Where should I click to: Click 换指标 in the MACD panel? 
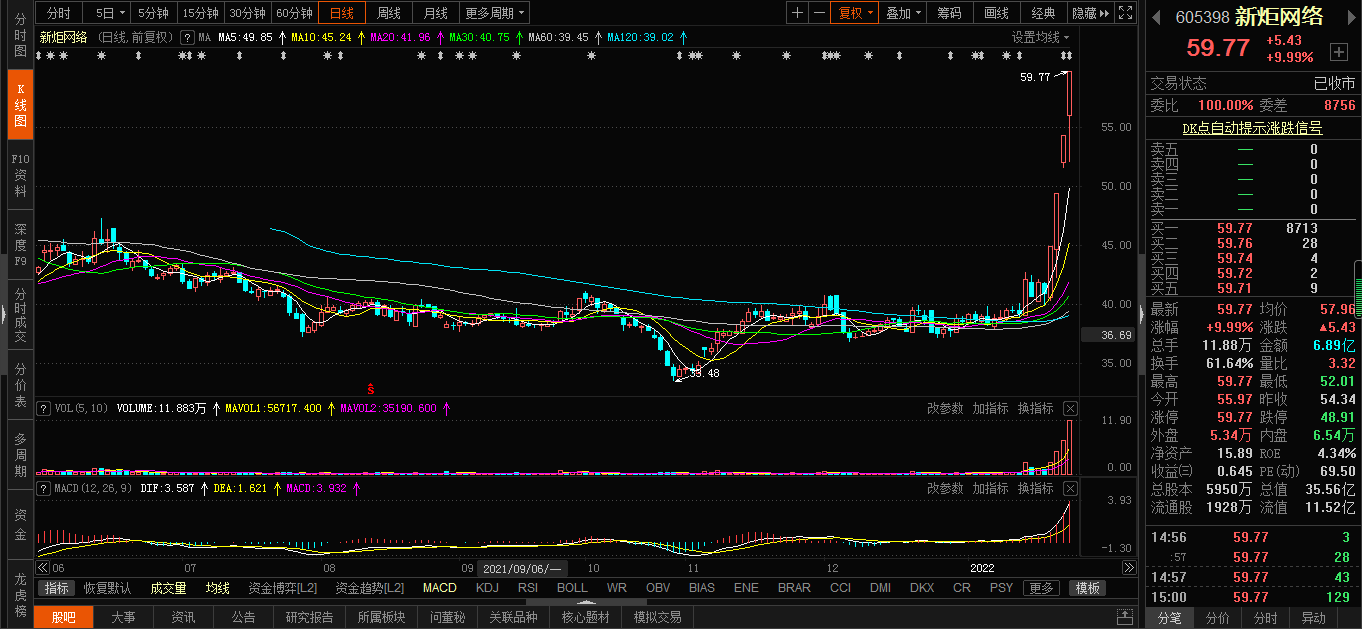[x=1036, y=488]
